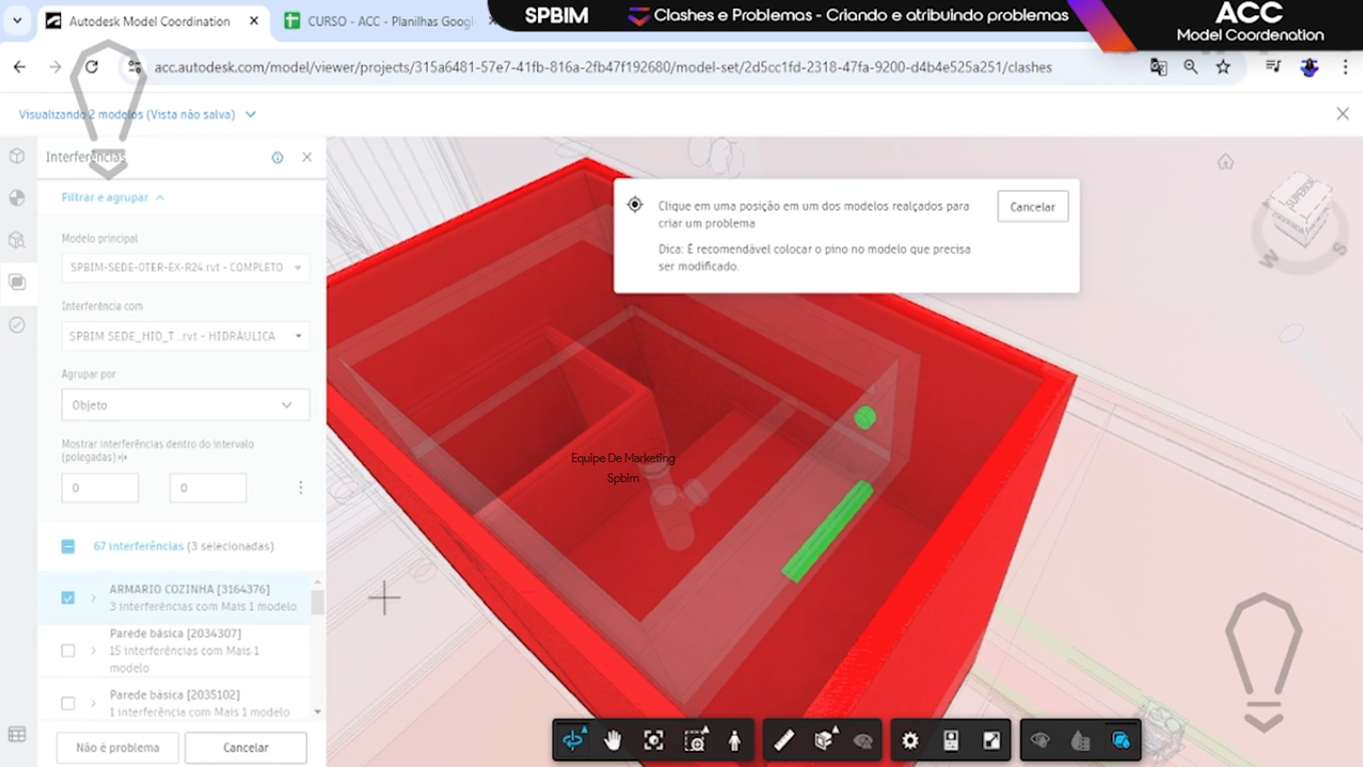Select the Measure ruler tool
This screenshot has height=767, width=1363.
point(784,740)
